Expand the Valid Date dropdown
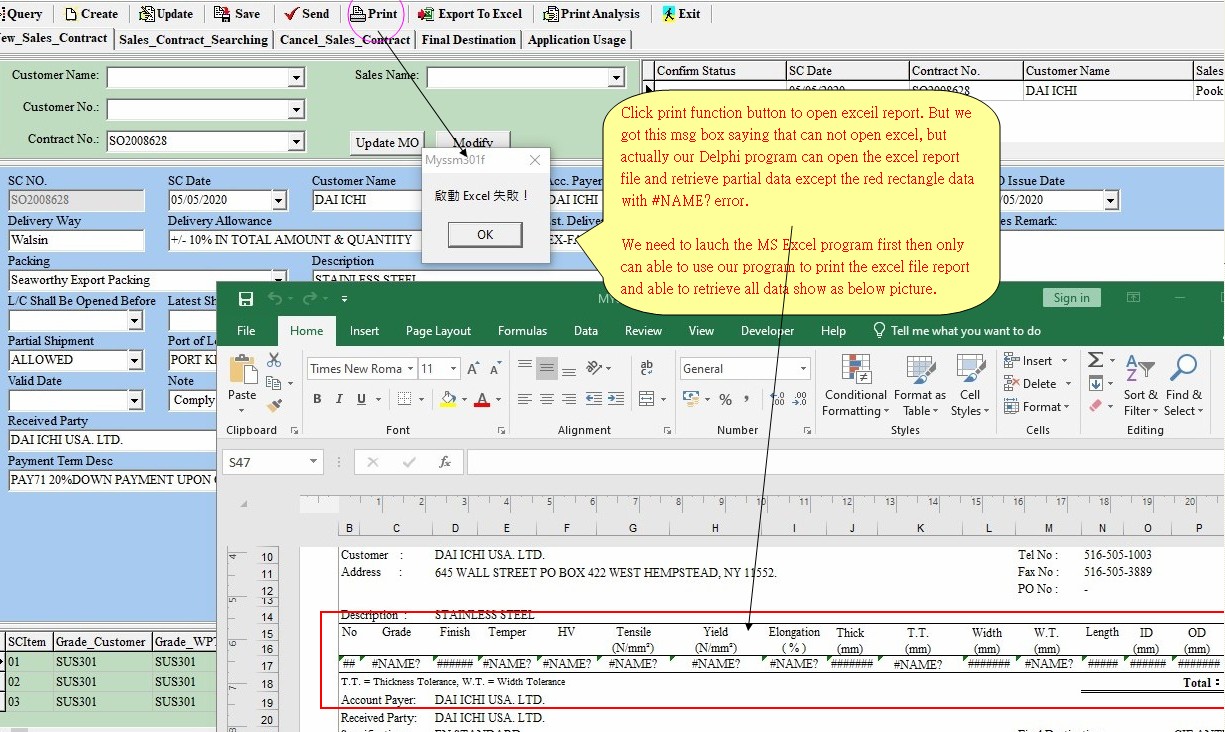 tap(135, 400)
